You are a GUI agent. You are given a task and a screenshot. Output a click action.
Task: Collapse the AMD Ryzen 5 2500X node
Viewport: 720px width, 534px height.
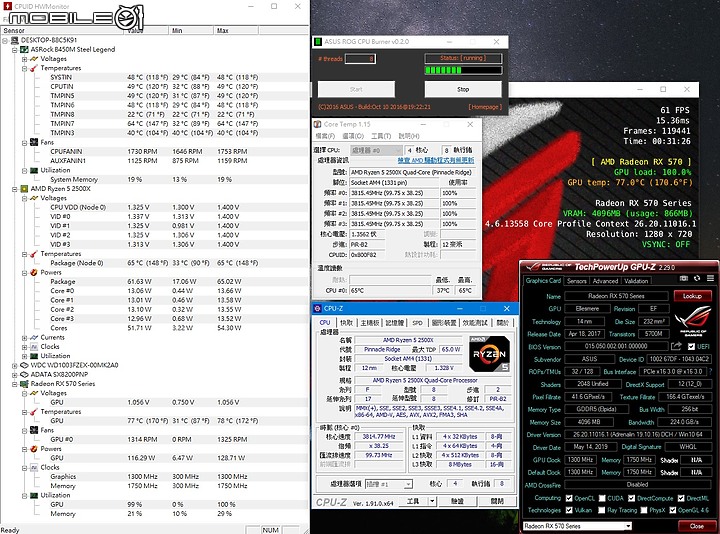(15, 189)
